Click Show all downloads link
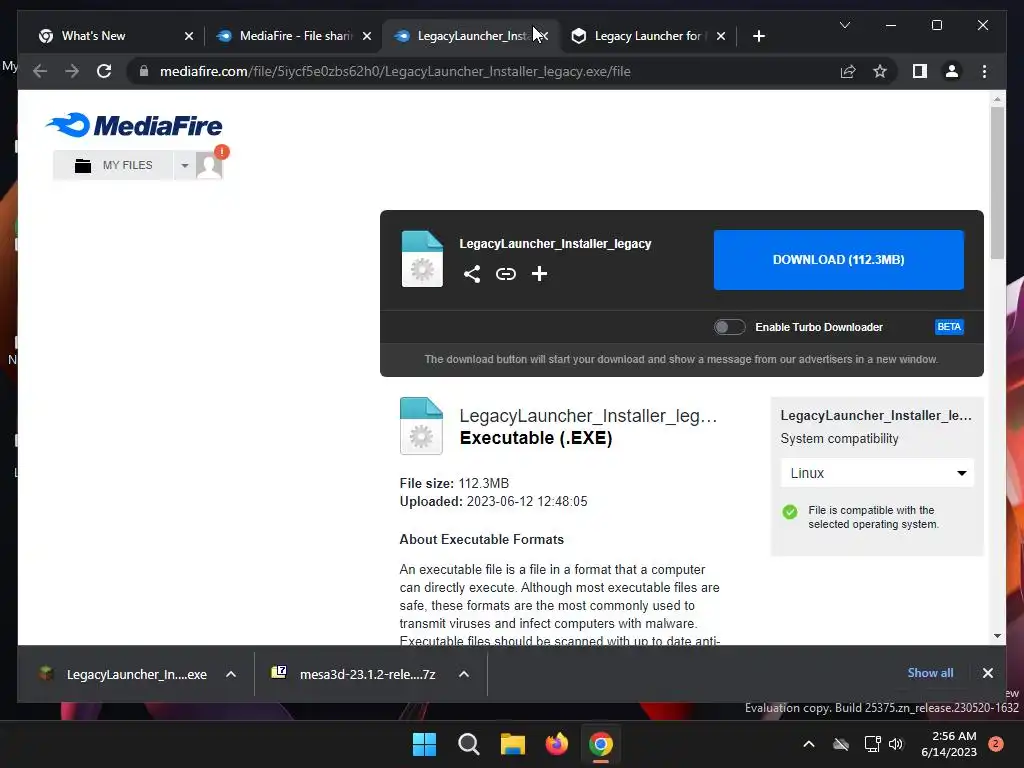This screenshot has height=768, width=1024. tap(930, 673)
